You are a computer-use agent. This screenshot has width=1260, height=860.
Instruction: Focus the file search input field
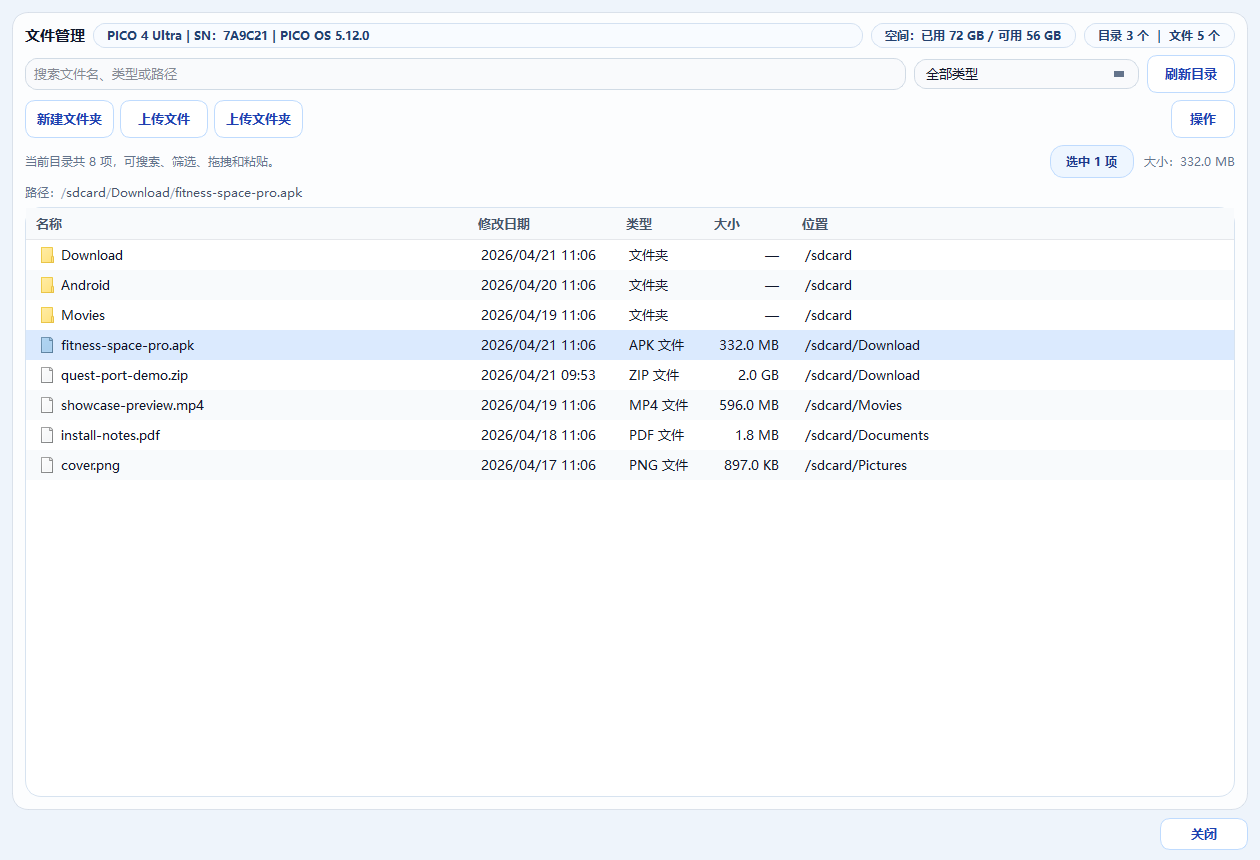tap(465, 74)
